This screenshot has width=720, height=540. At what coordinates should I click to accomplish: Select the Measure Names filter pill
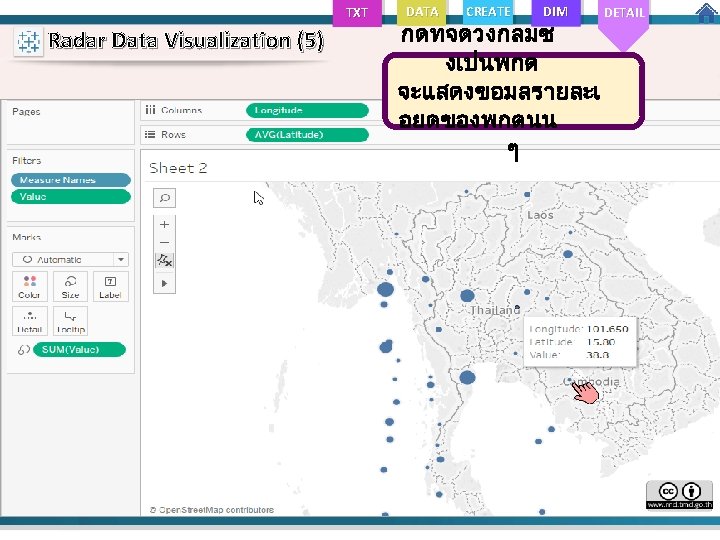(x=71, y=180)
